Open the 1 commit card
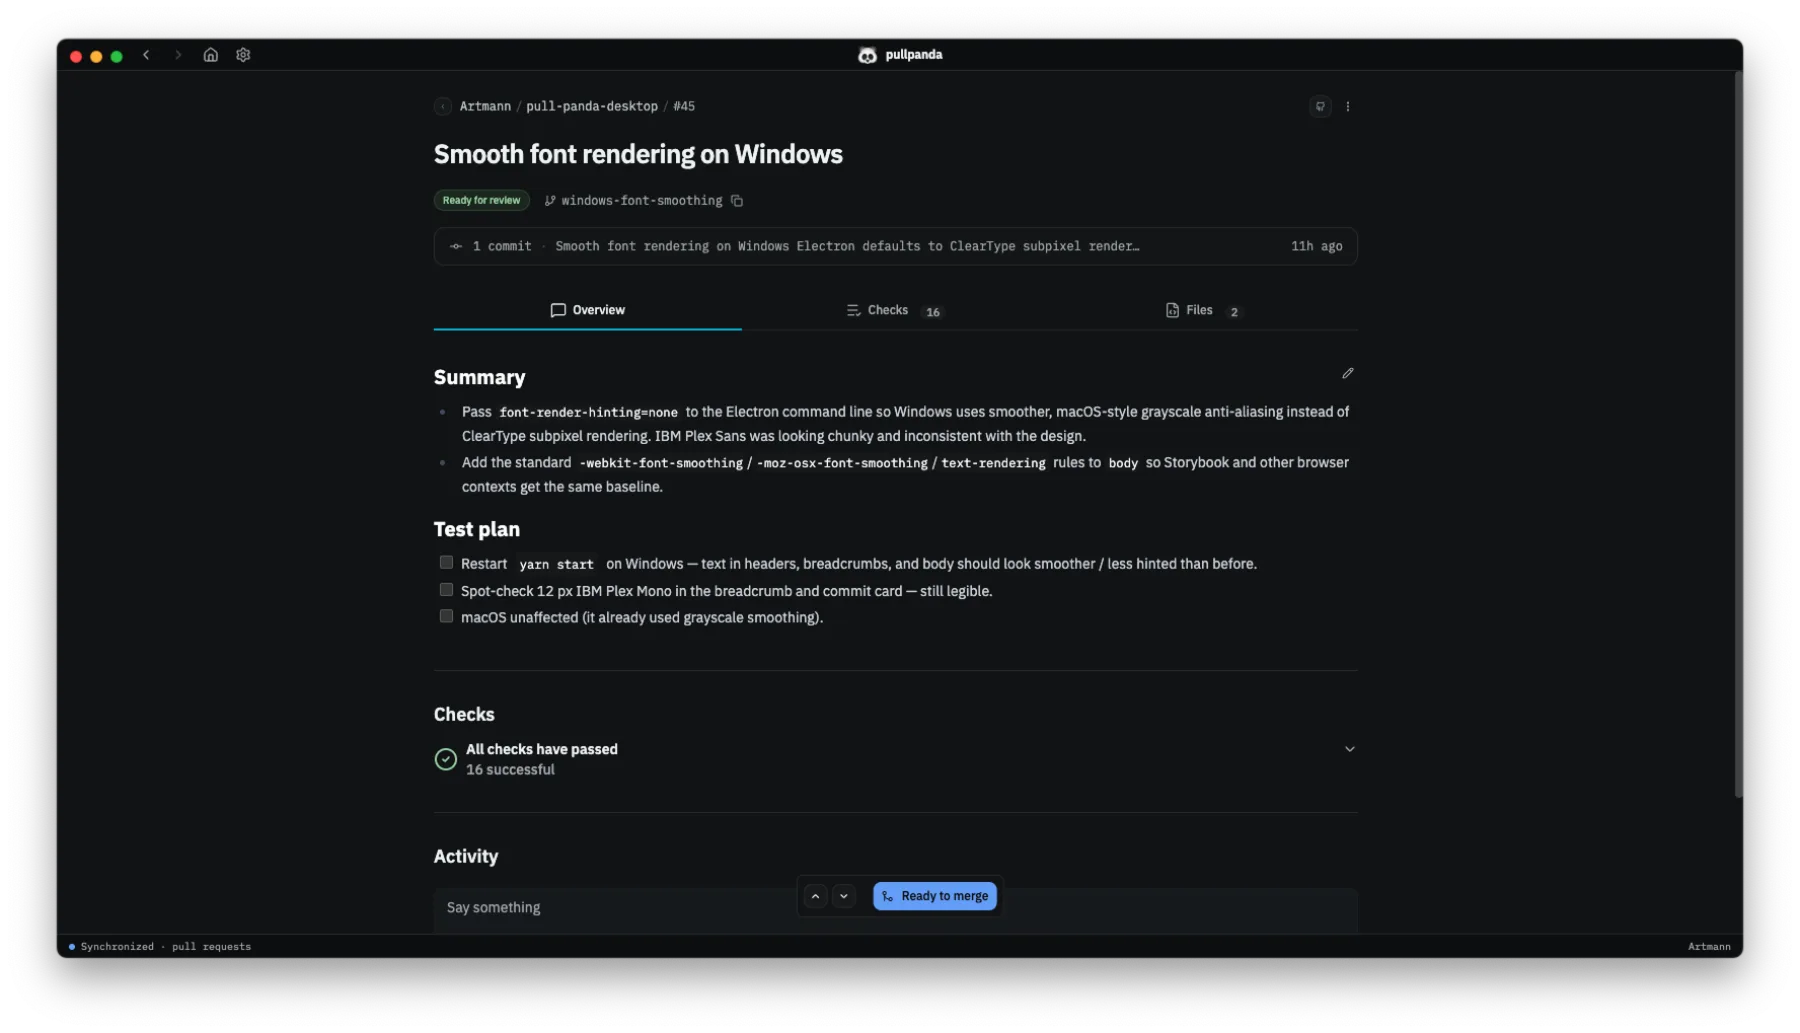Image resolution: width=1800 pixels, height=1033 pixels. [x=895, y=246]
